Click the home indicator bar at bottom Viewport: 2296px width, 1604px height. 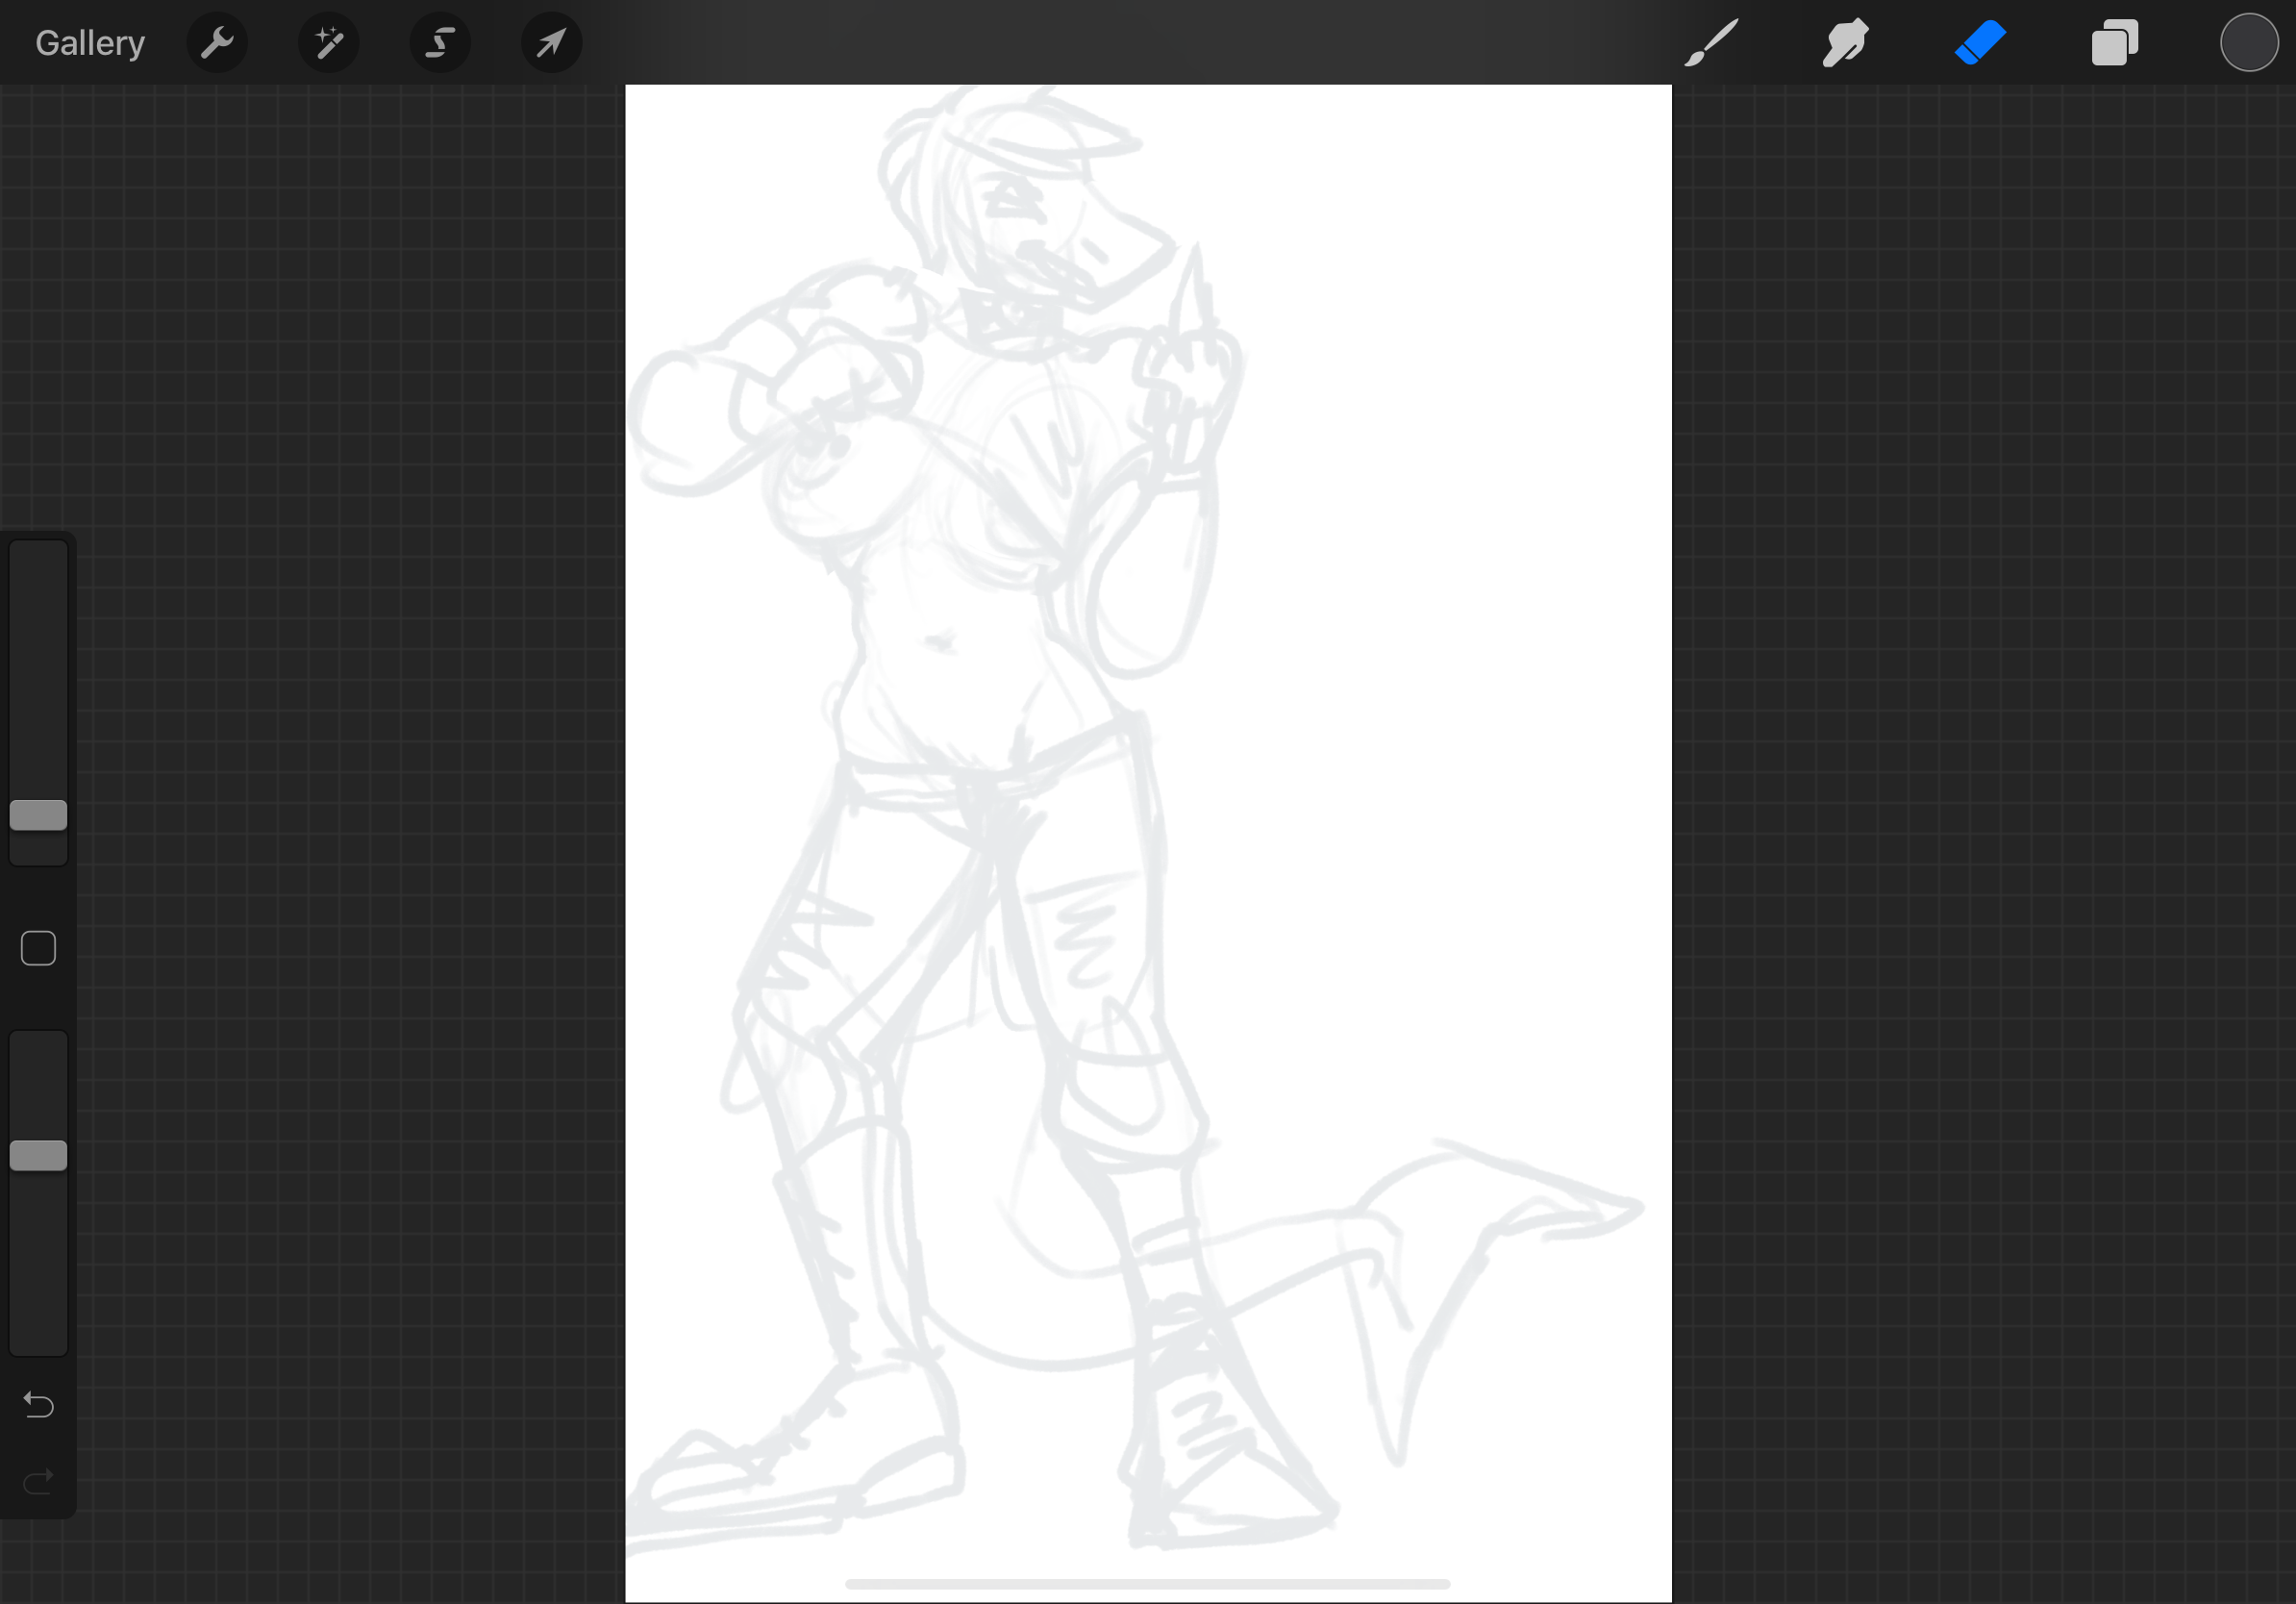[1147, 1584]
